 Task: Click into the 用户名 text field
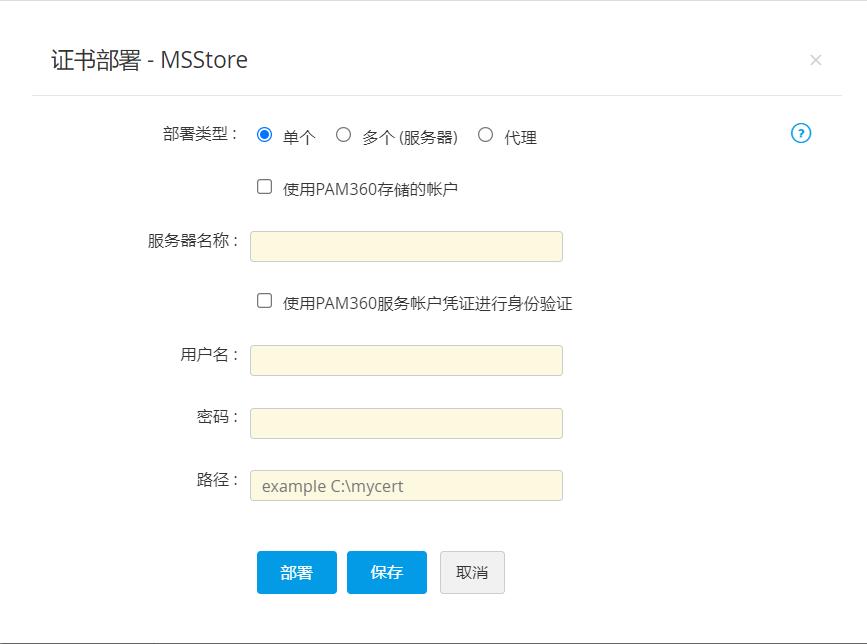[x=406, y=360]
